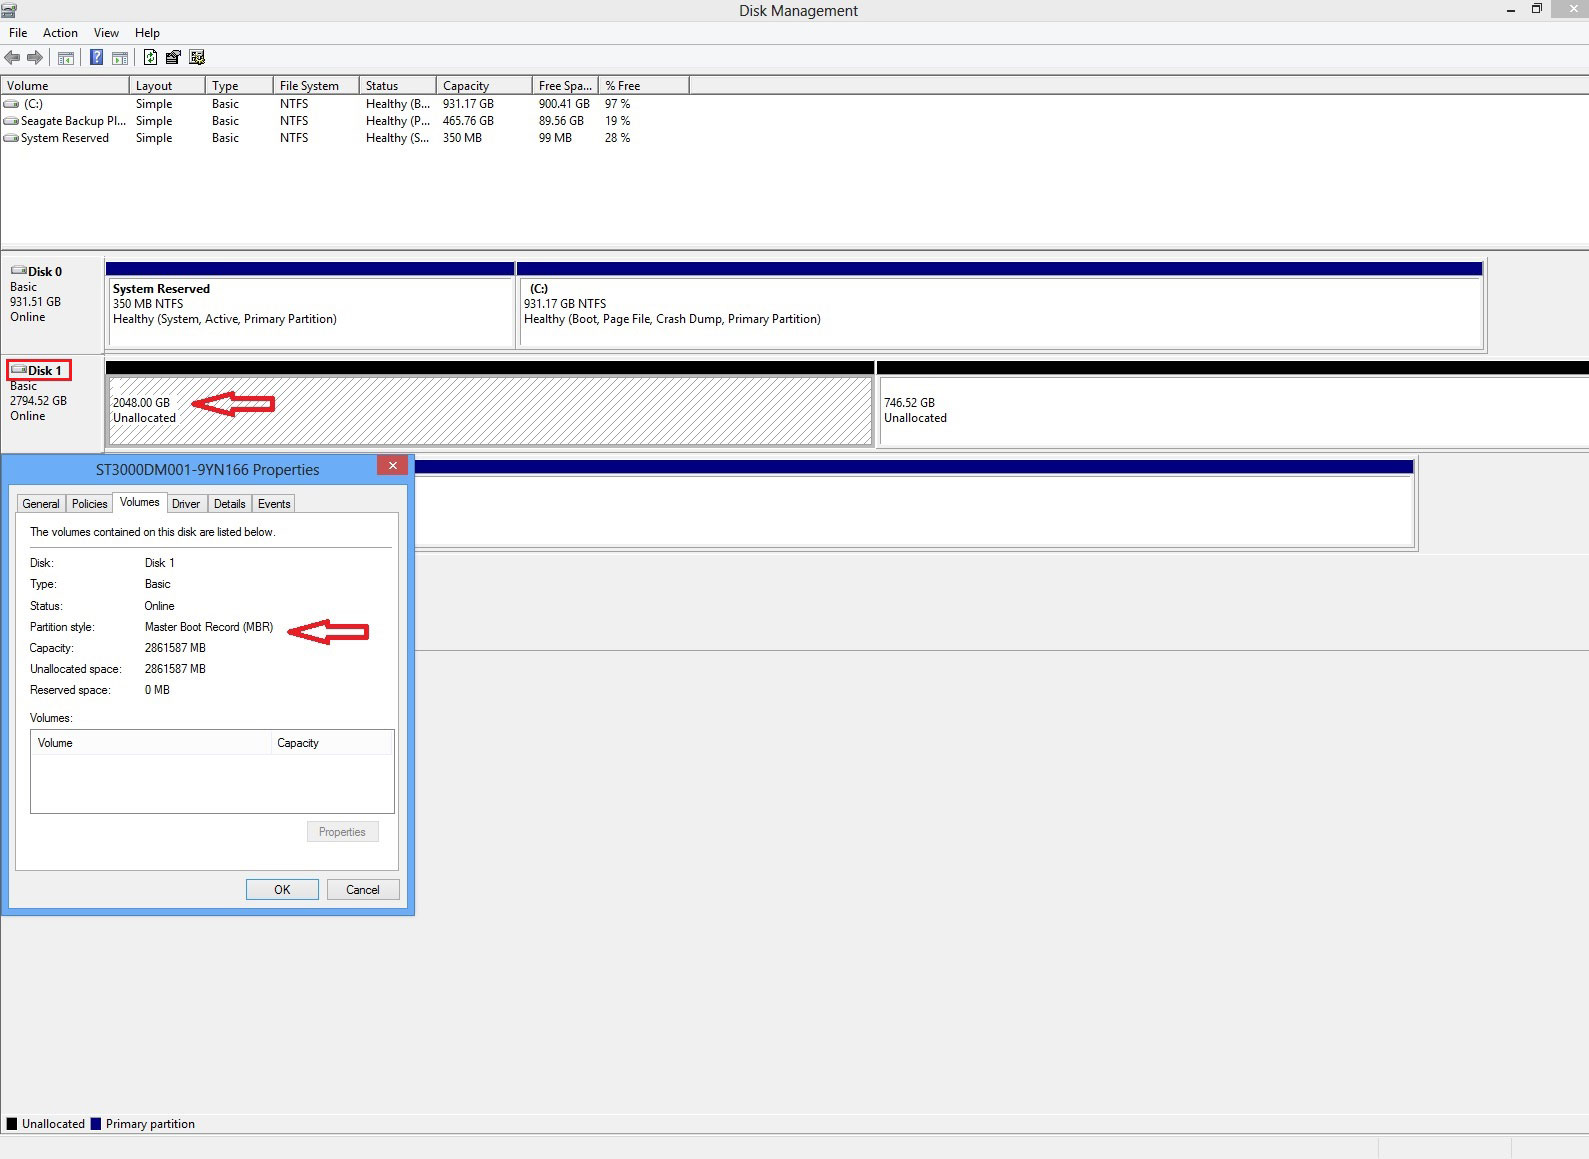This screenshot has height=1159, width=1589.
Task: Restore down the Disk Management window
Action: (1537, 10)
